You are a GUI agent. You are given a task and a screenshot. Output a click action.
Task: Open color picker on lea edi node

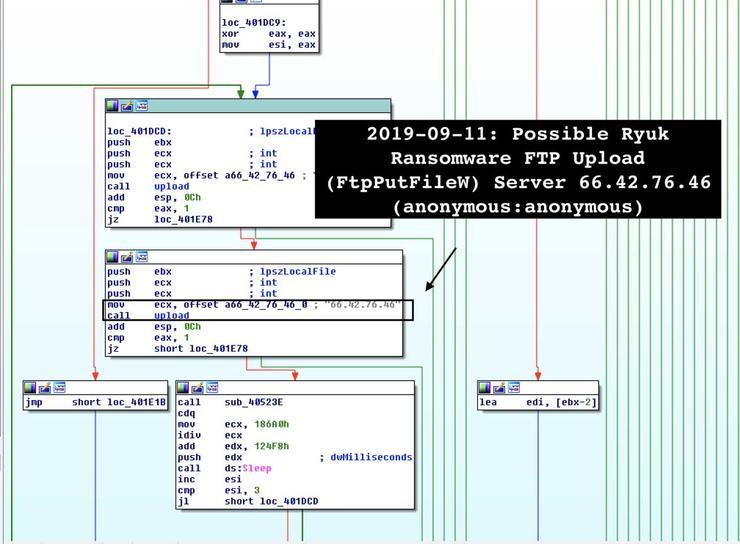[x=485, y=387]
